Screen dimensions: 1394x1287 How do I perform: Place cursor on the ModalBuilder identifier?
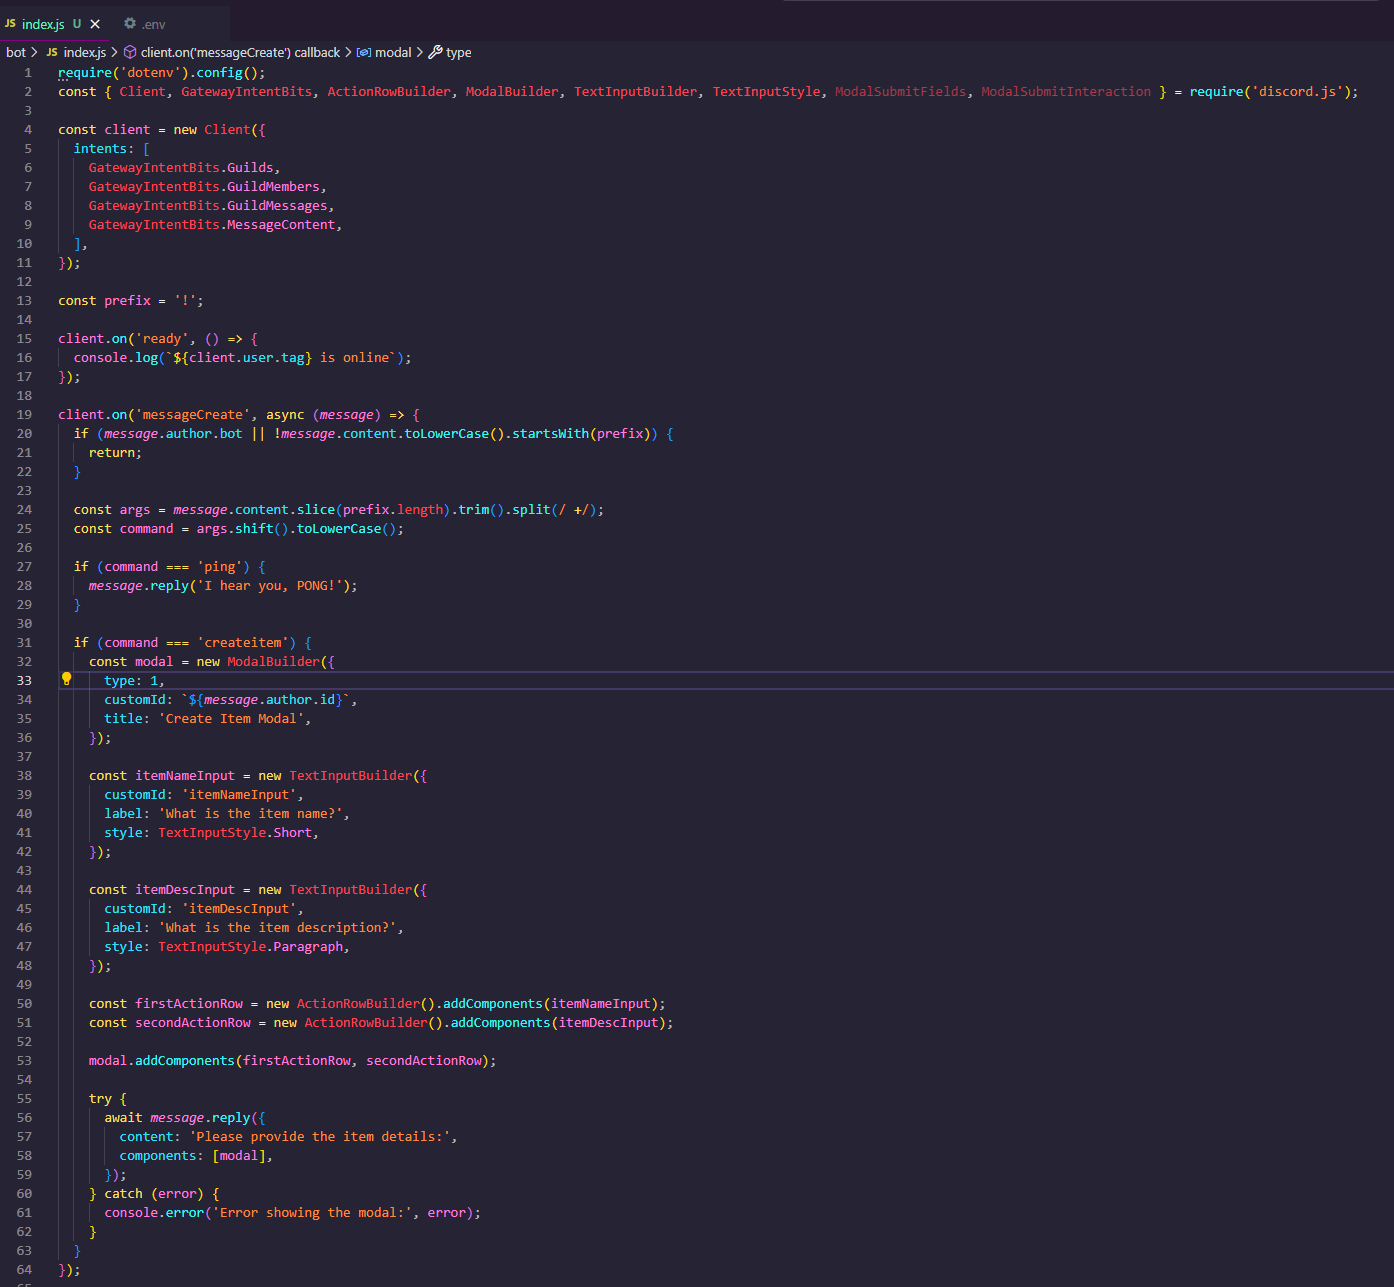(273, 661)
